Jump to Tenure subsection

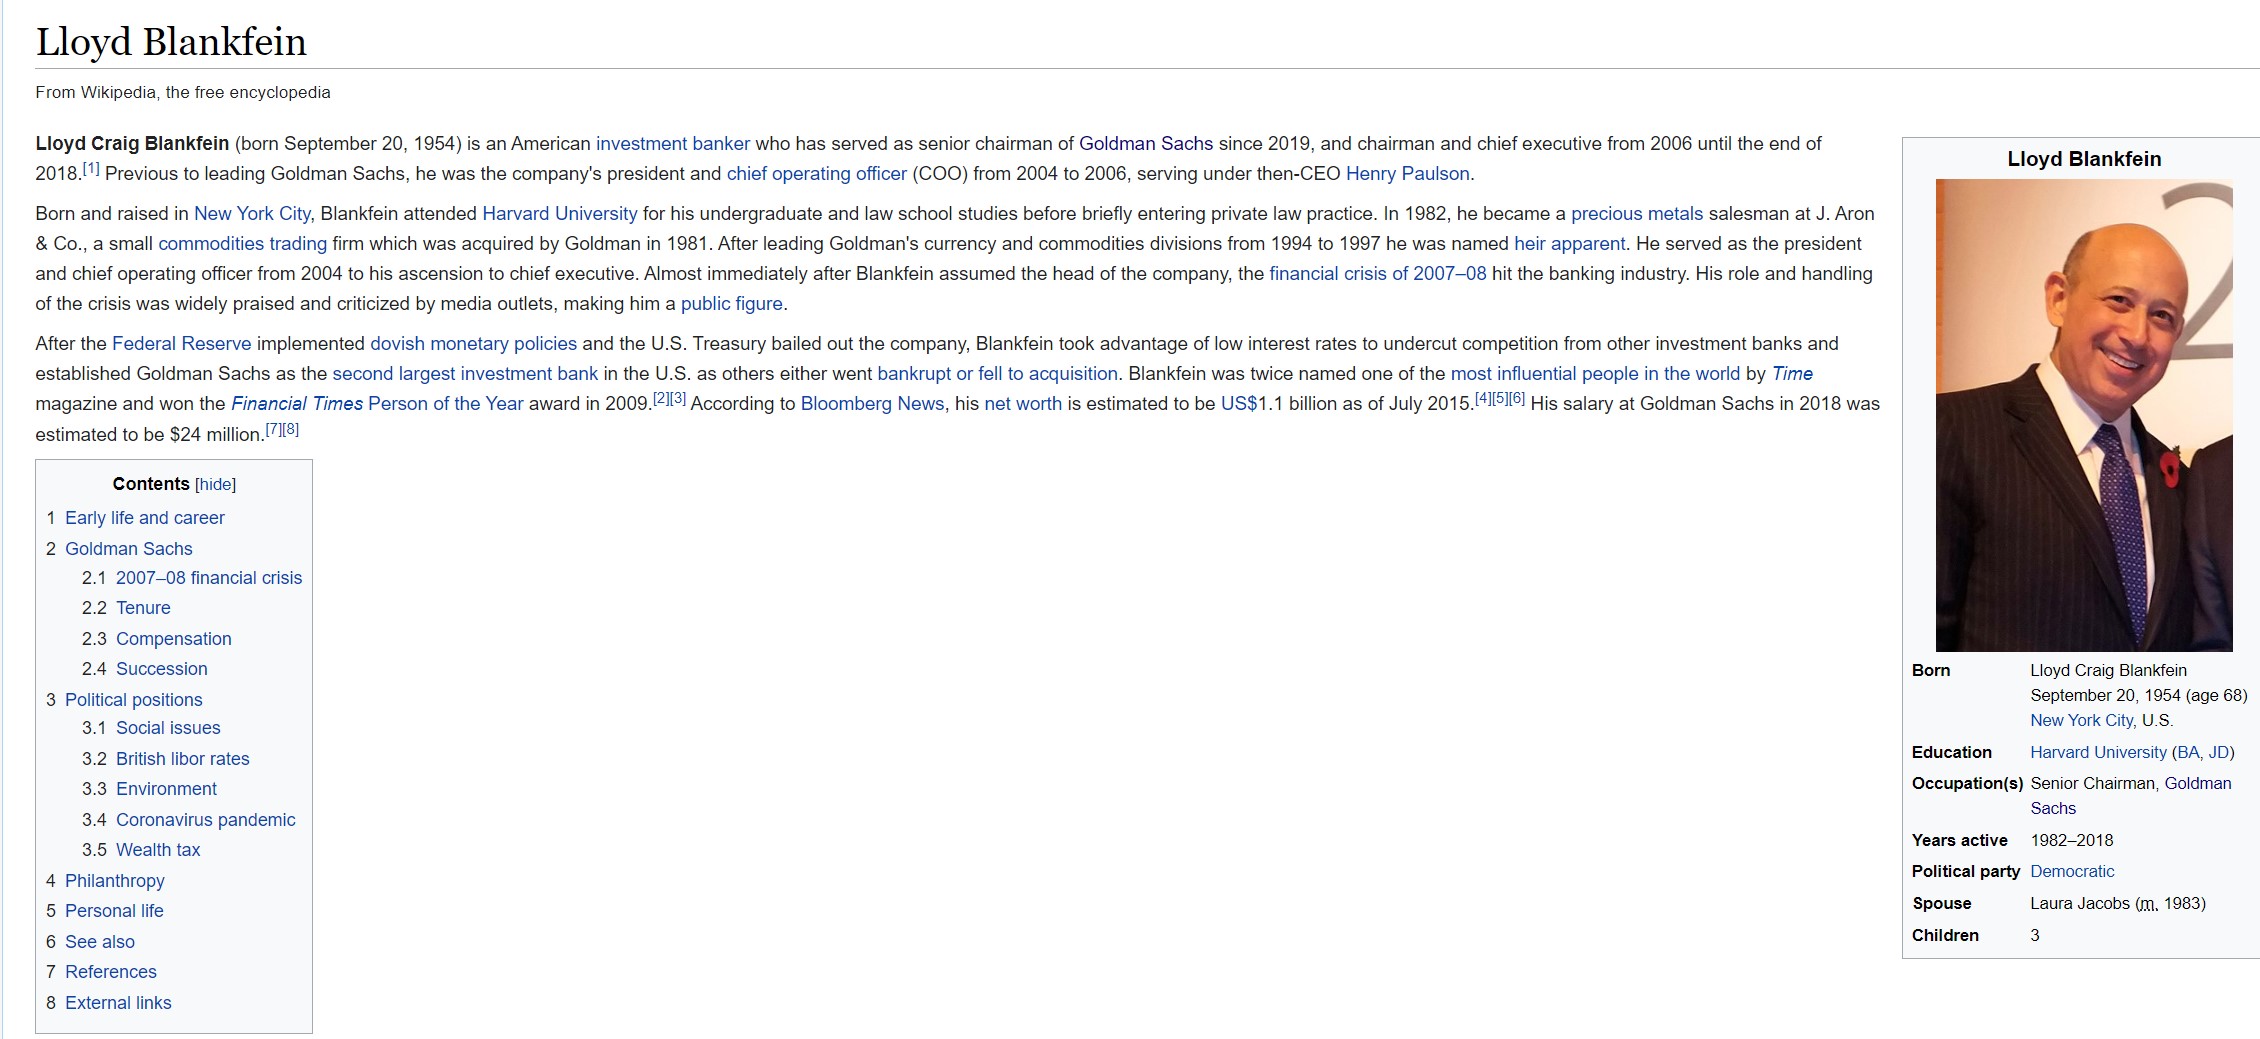(x=143, y=608)
